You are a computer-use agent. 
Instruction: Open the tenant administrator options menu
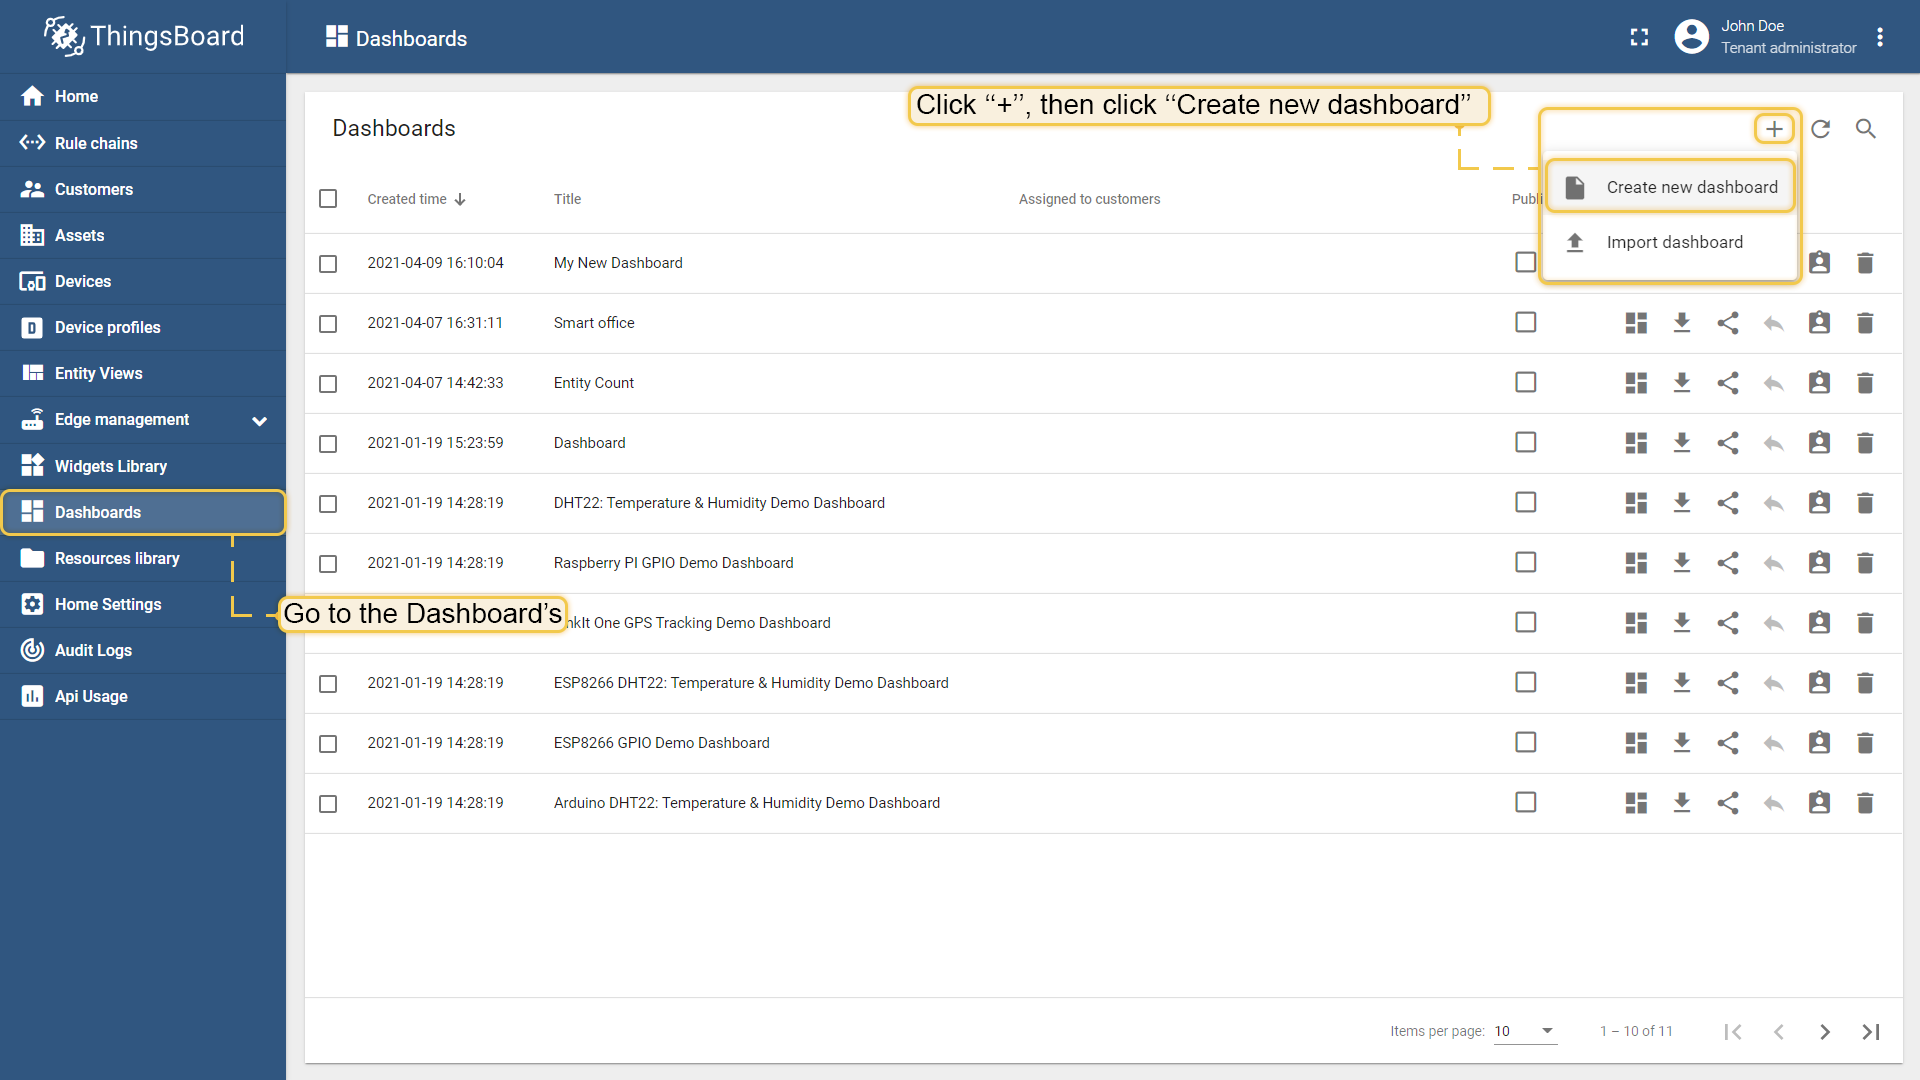[1880, 37]
